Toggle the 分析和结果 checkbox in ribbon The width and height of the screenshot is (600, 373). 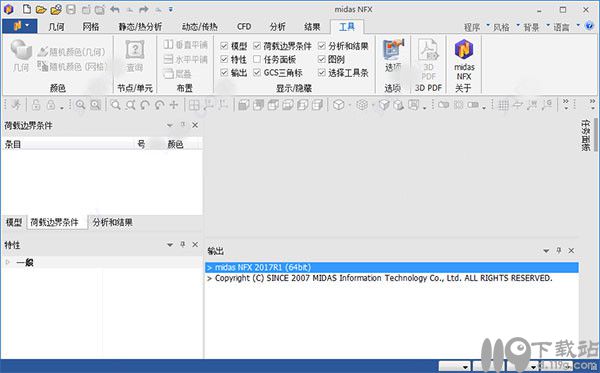(322, 46)
